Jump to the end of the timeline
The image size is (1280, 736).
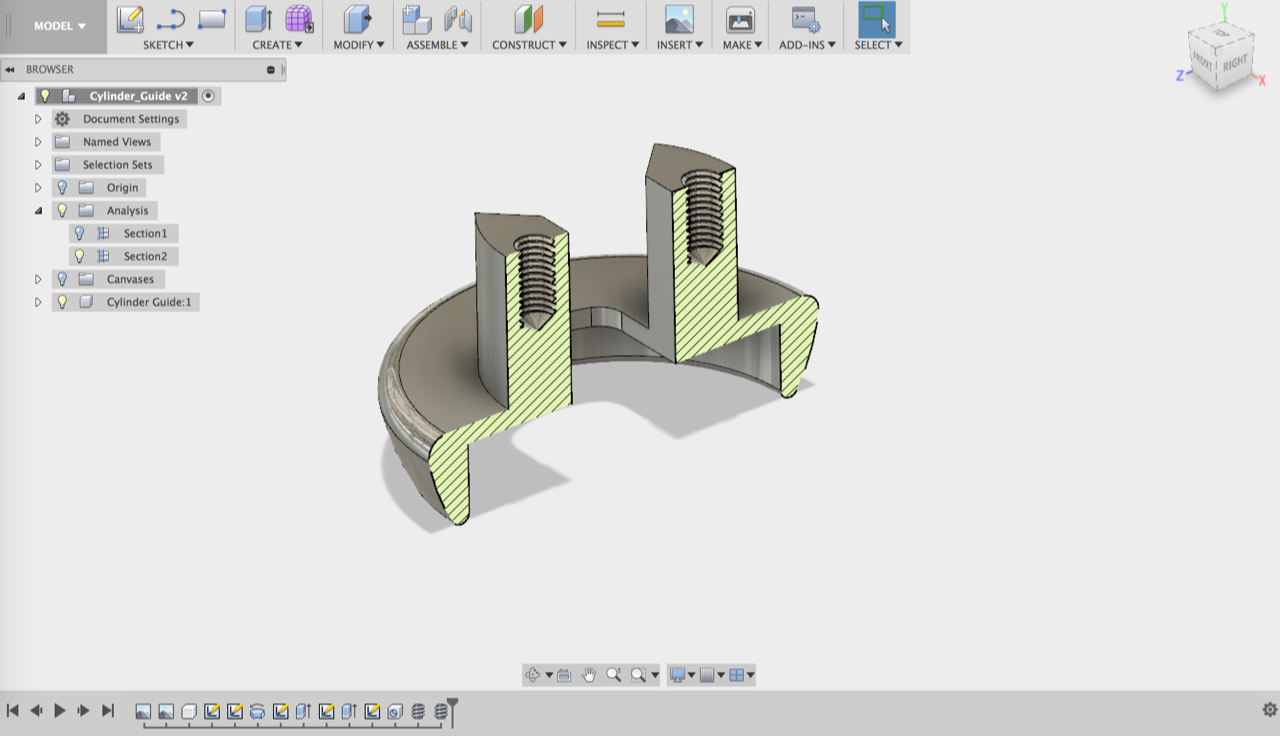[x=108, y=710]
